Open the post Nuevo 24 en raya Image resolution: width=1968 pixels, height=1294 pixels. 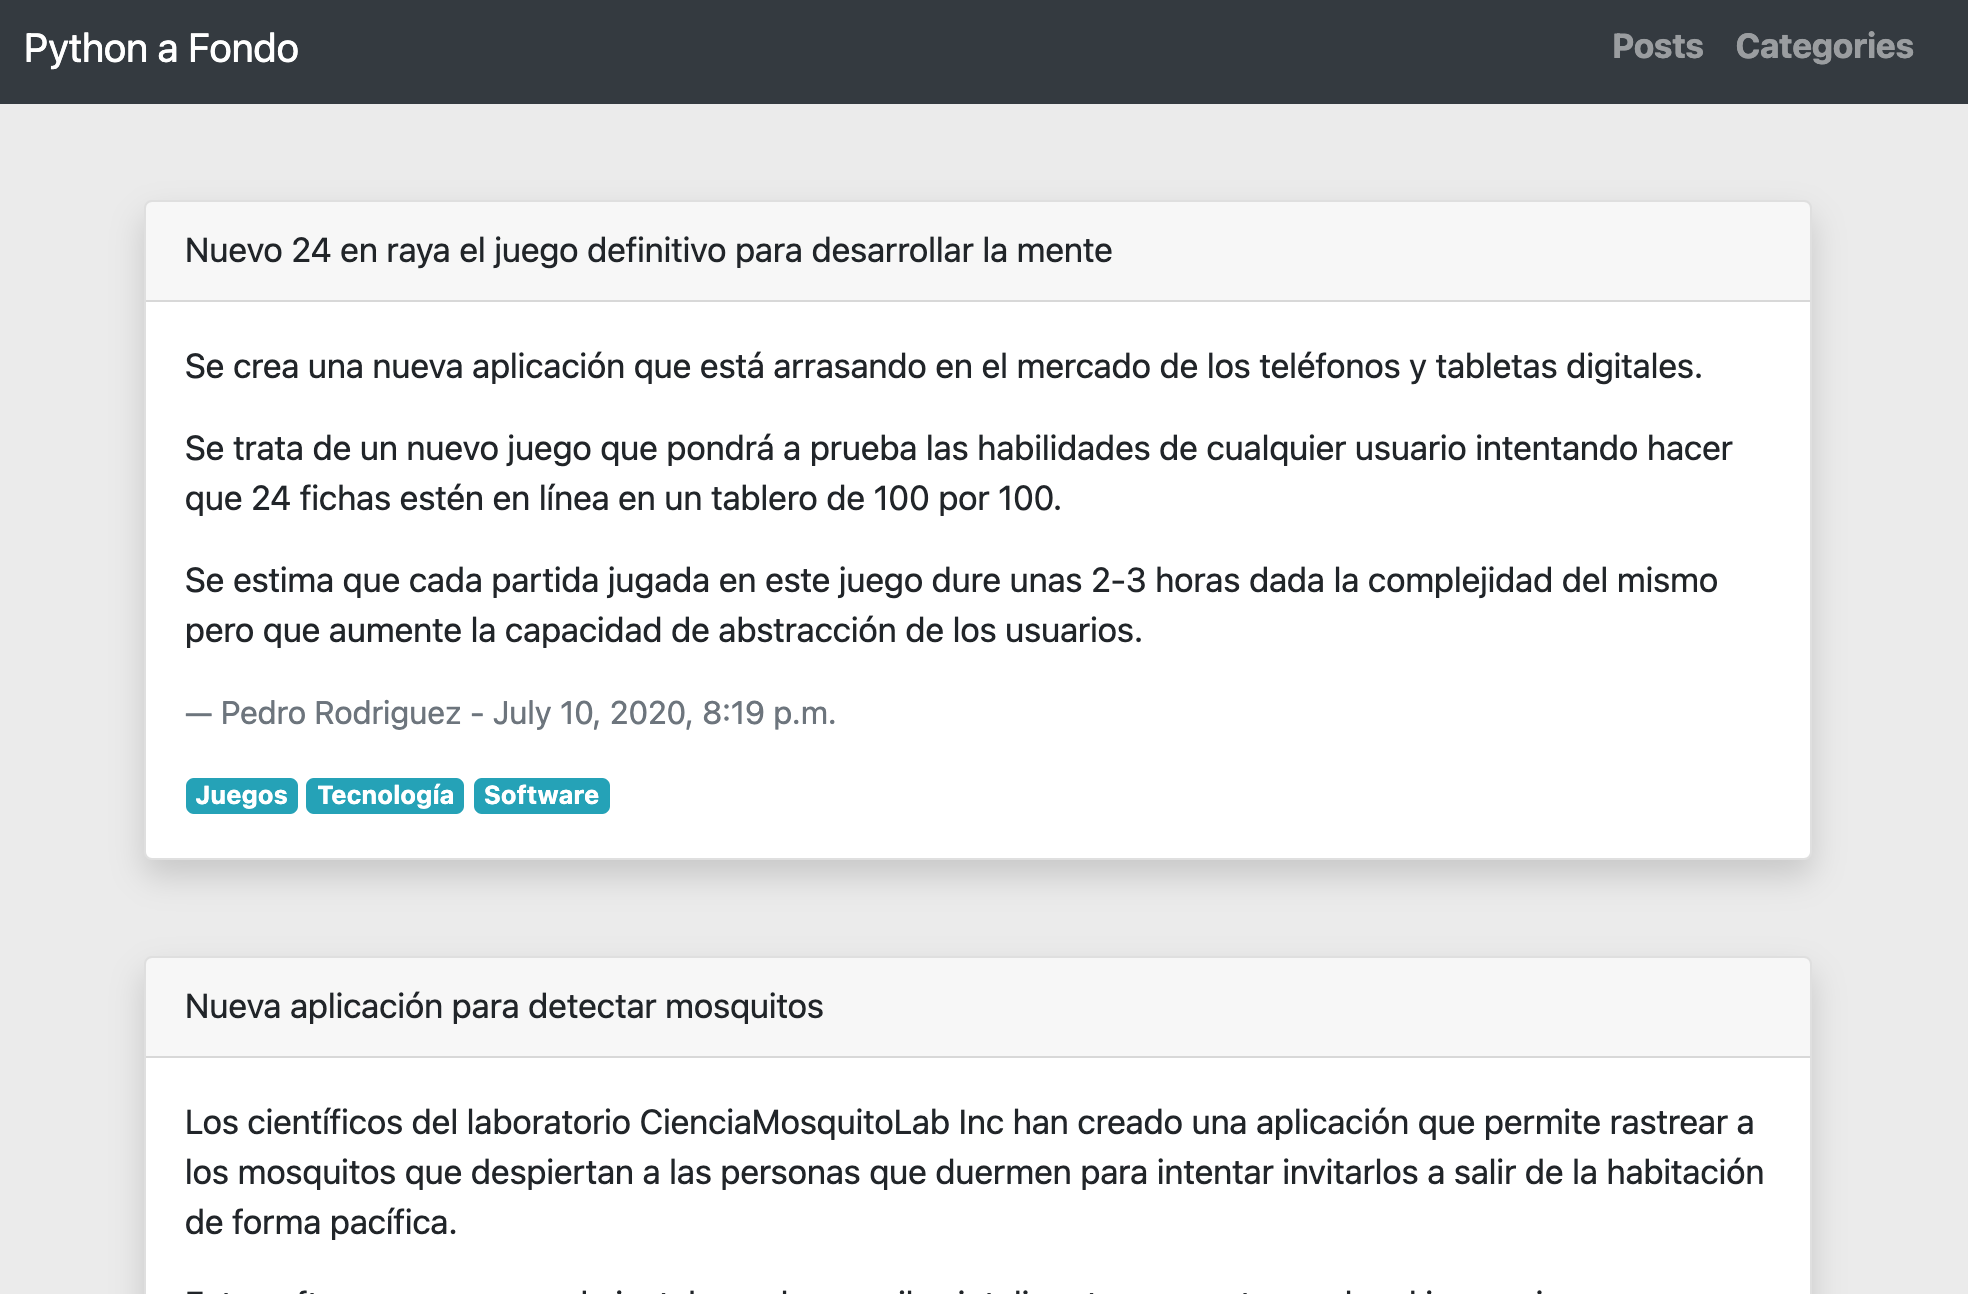tap(649, 251)
